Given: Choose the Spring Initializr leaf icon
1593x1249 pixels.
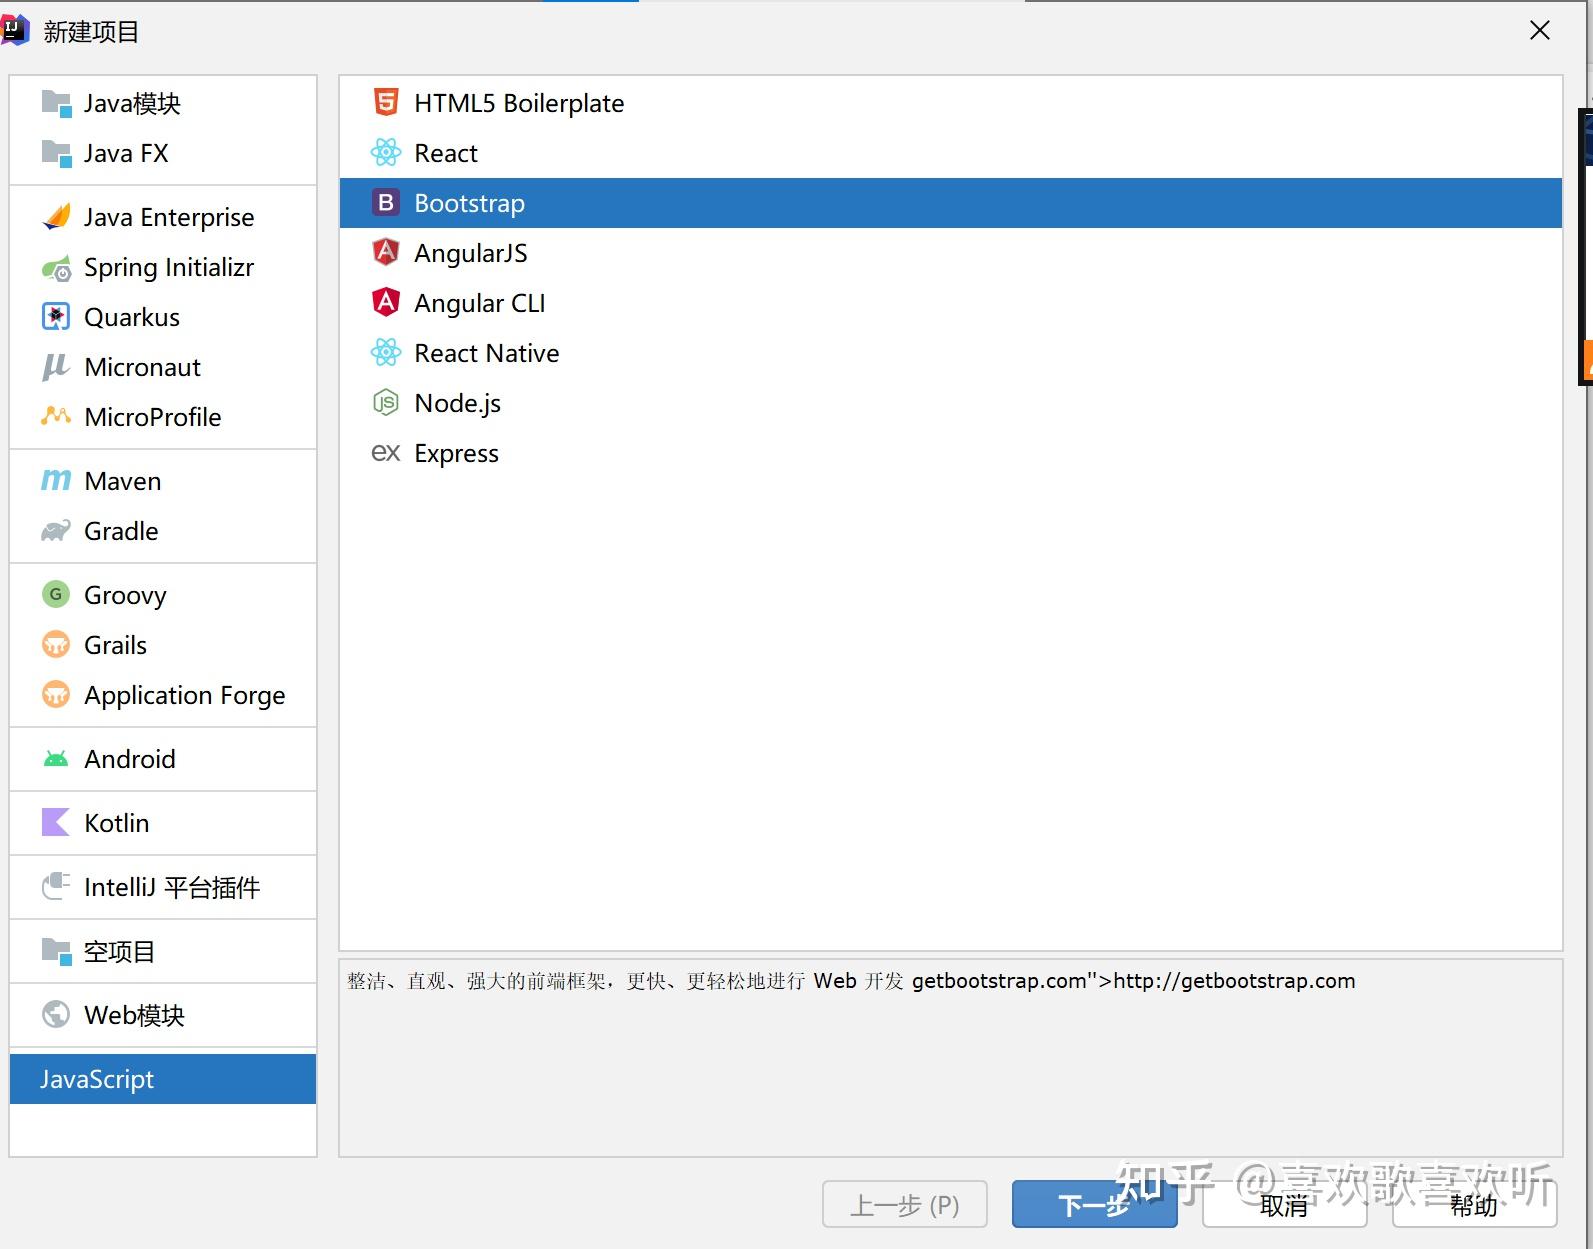Looking at the screenshot, I should (x=56, y=268).
